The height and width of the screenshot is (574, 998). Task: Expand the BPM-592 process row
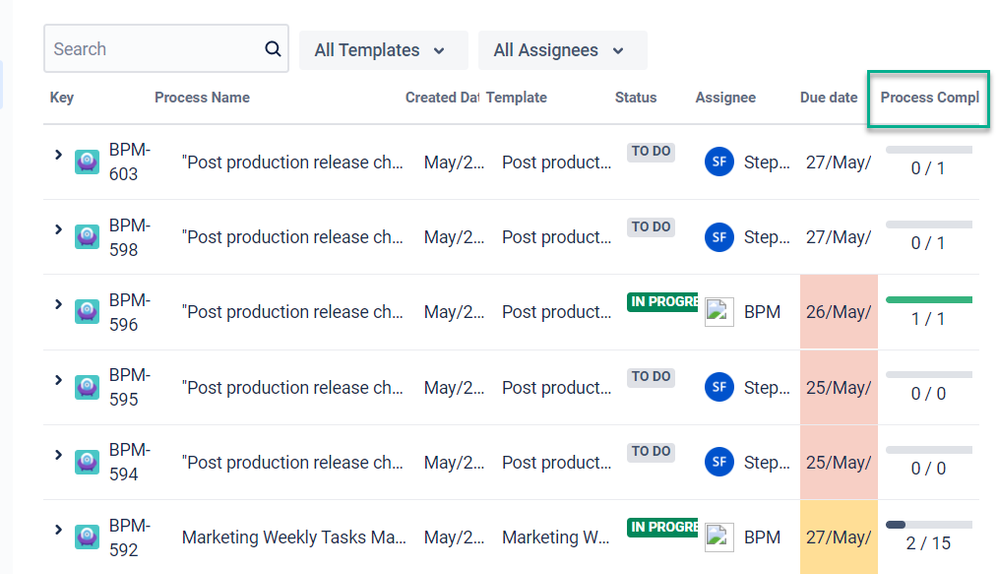[x=59, y=529]
